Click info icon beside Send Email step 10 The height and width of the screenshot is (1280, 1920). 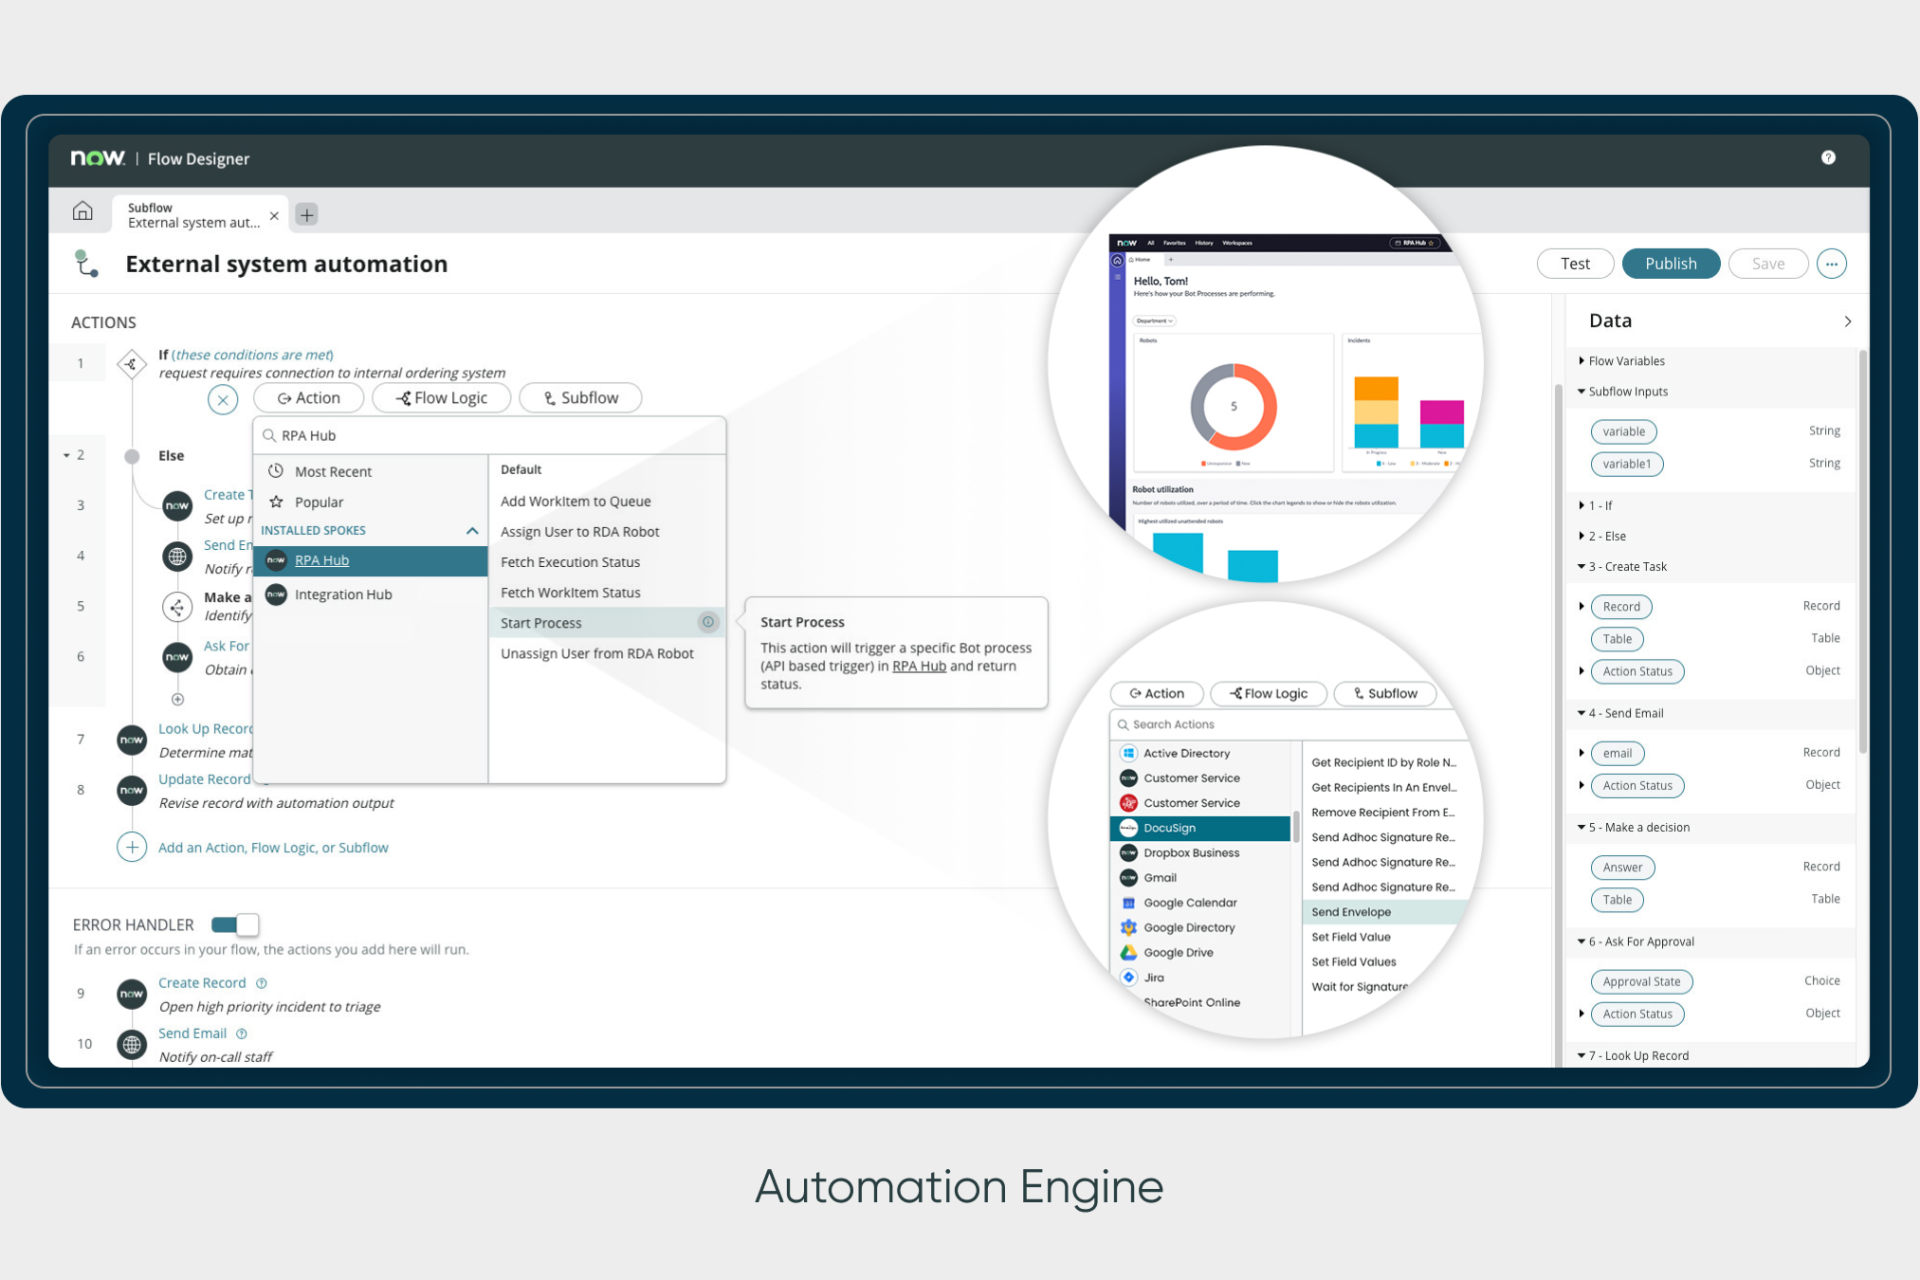click(241, 1033)
